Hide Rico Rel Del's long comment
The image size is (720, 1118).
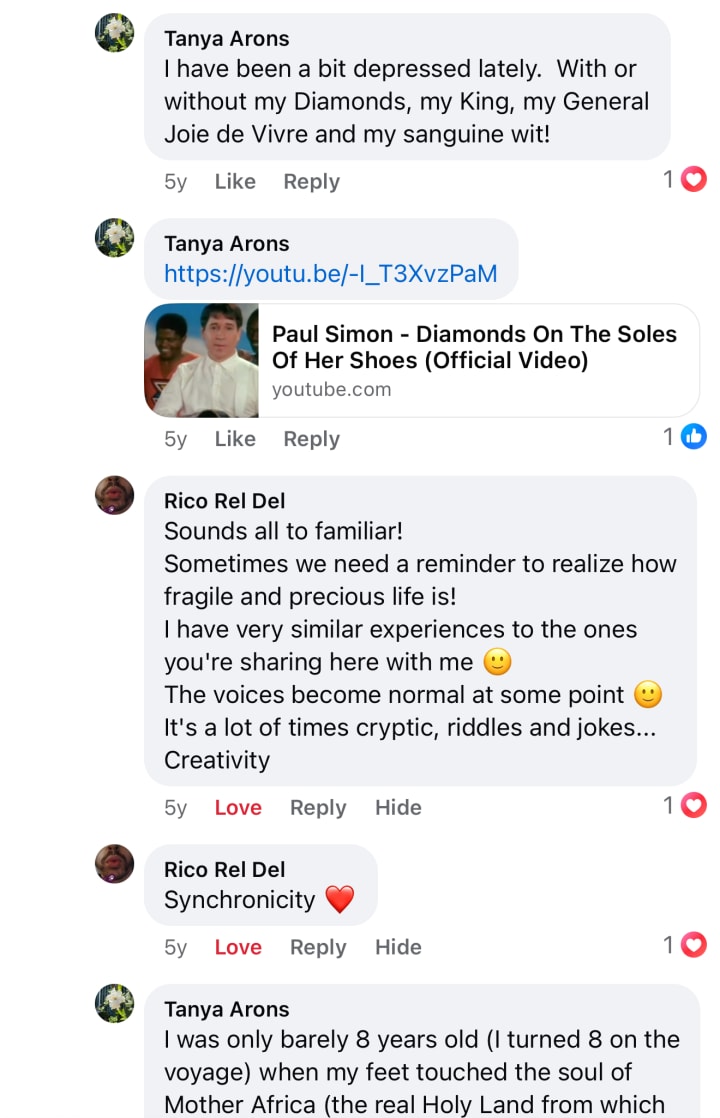pyautogui.click(x=398, y=807)
